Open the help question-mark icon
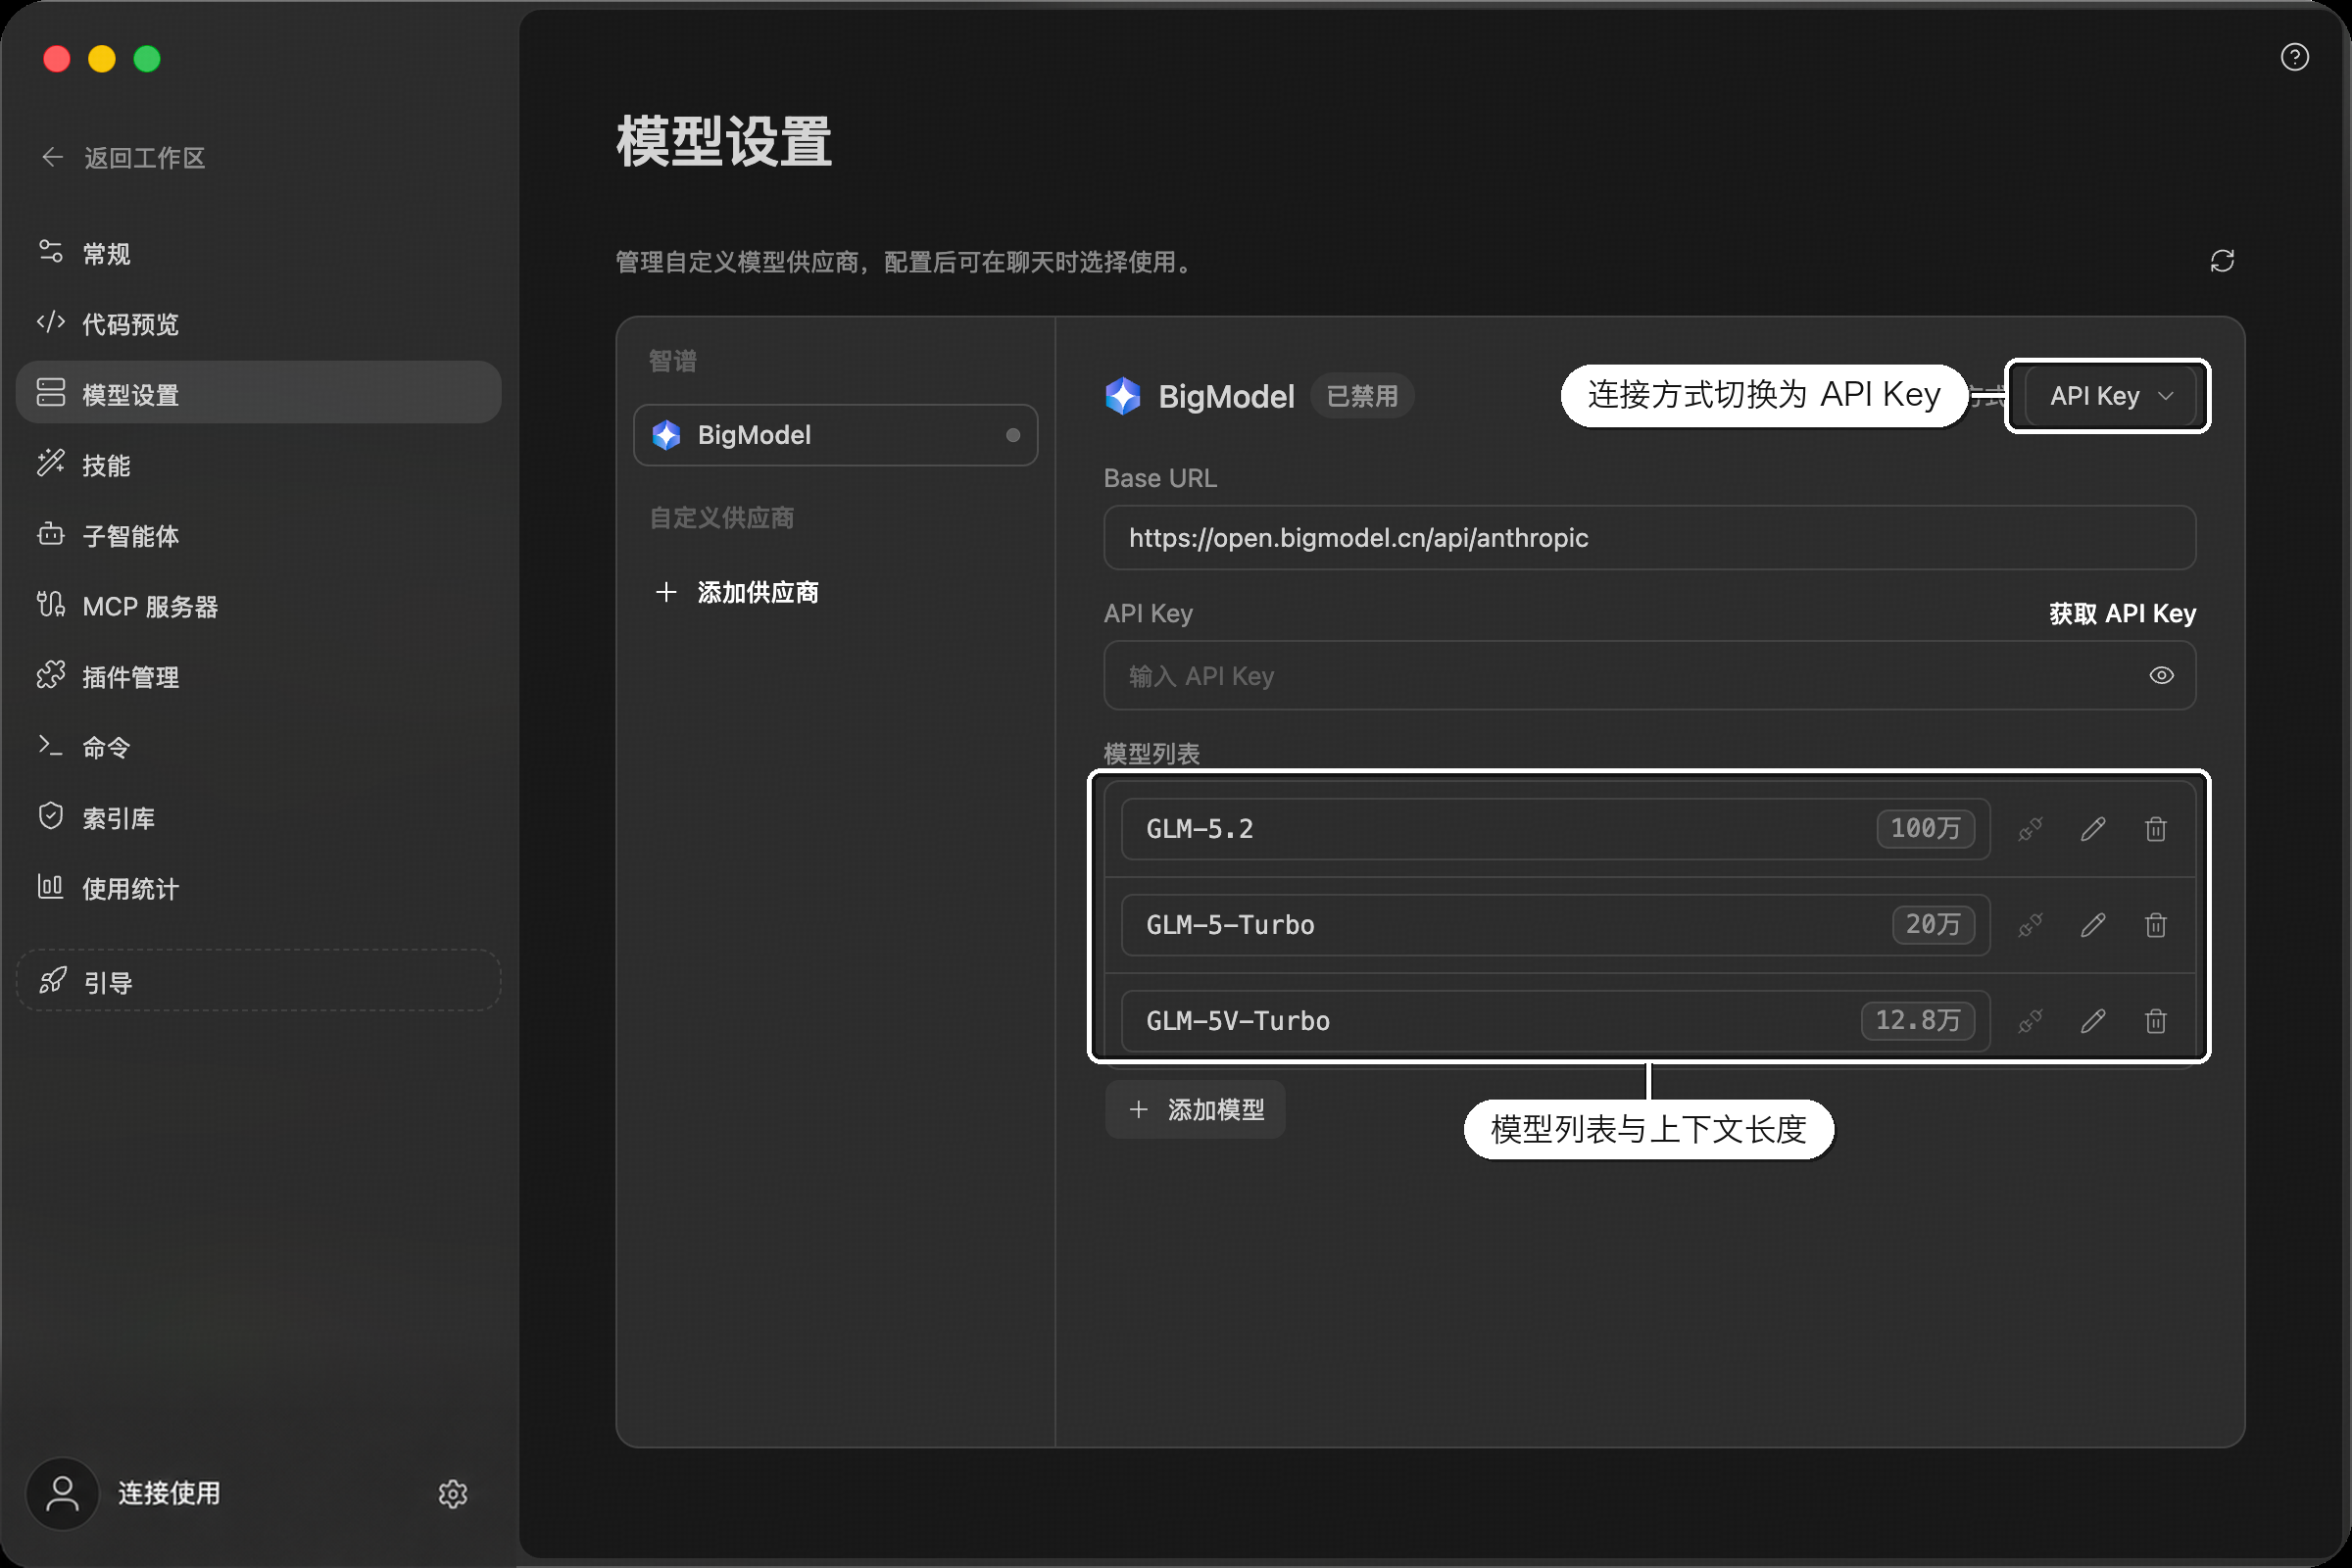This screenshot has width=2352, height=1568. pyautogui.click(x=2294, y=57)
